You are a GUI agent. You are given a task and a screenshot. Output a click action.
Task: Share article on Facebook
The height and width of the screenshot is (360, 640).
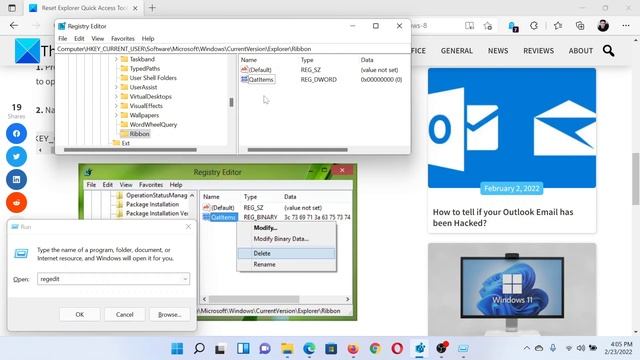pyautogui.click(x=16, y=133)
